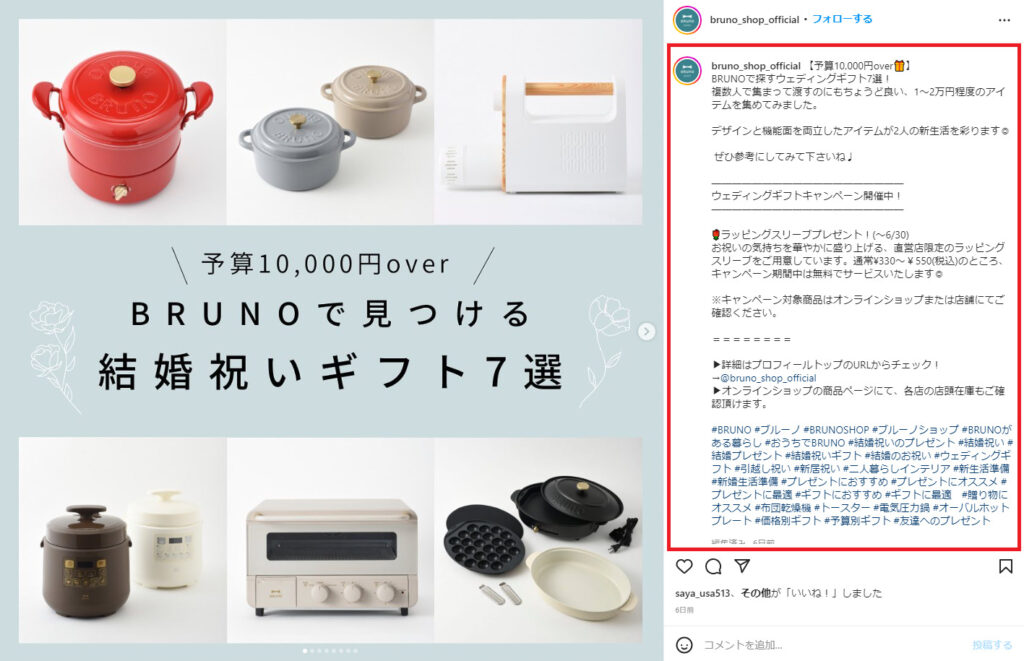
Task: View the その他 list of likers
Action: [756, 593]
